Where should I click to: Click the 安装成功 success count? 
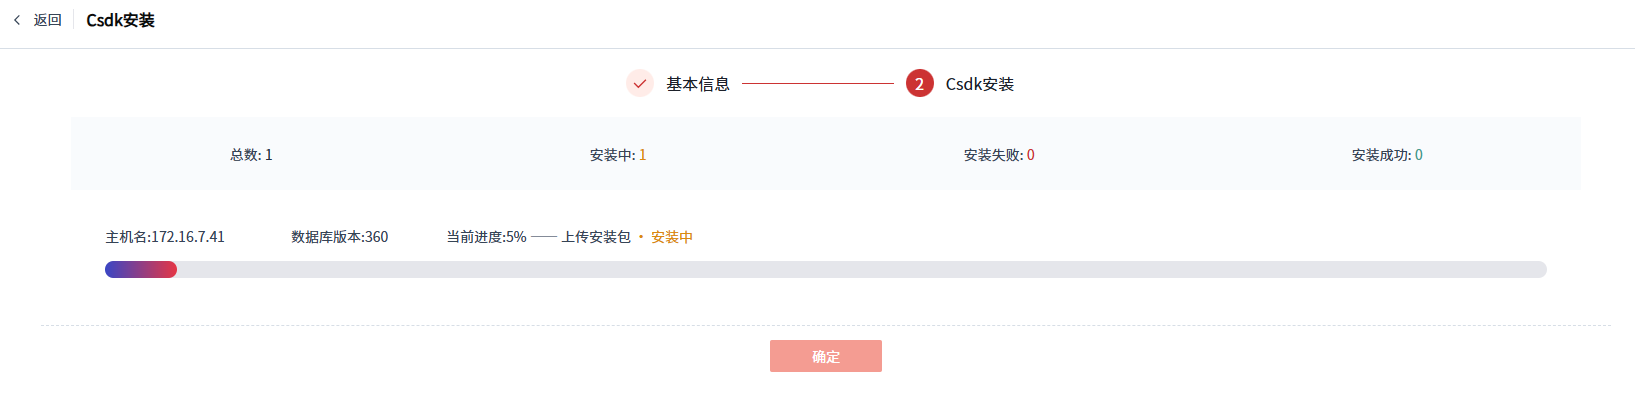[1387, 155]
